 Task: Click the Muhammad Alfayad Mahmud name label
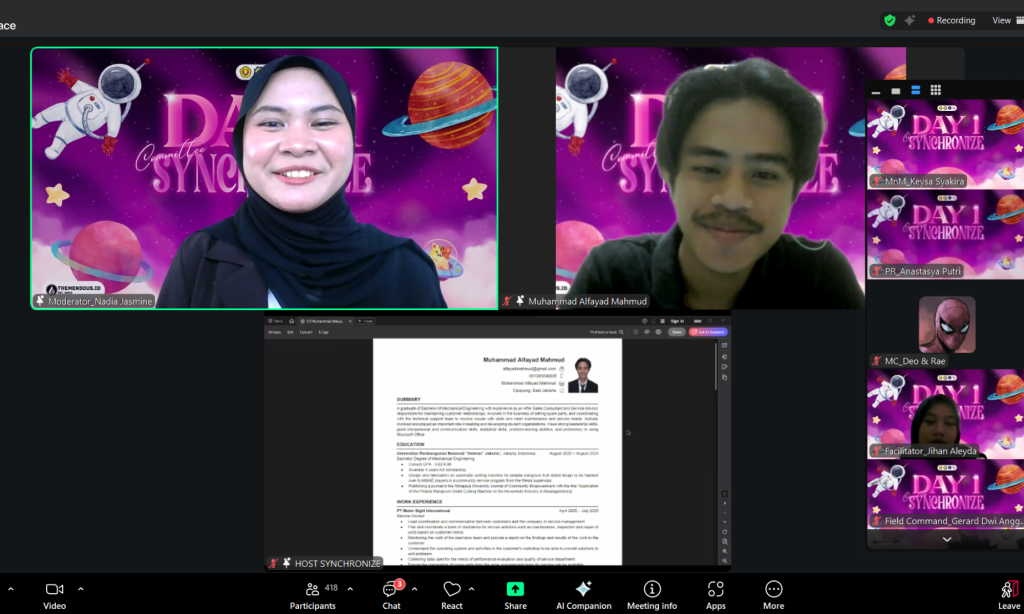click(587, 301)
